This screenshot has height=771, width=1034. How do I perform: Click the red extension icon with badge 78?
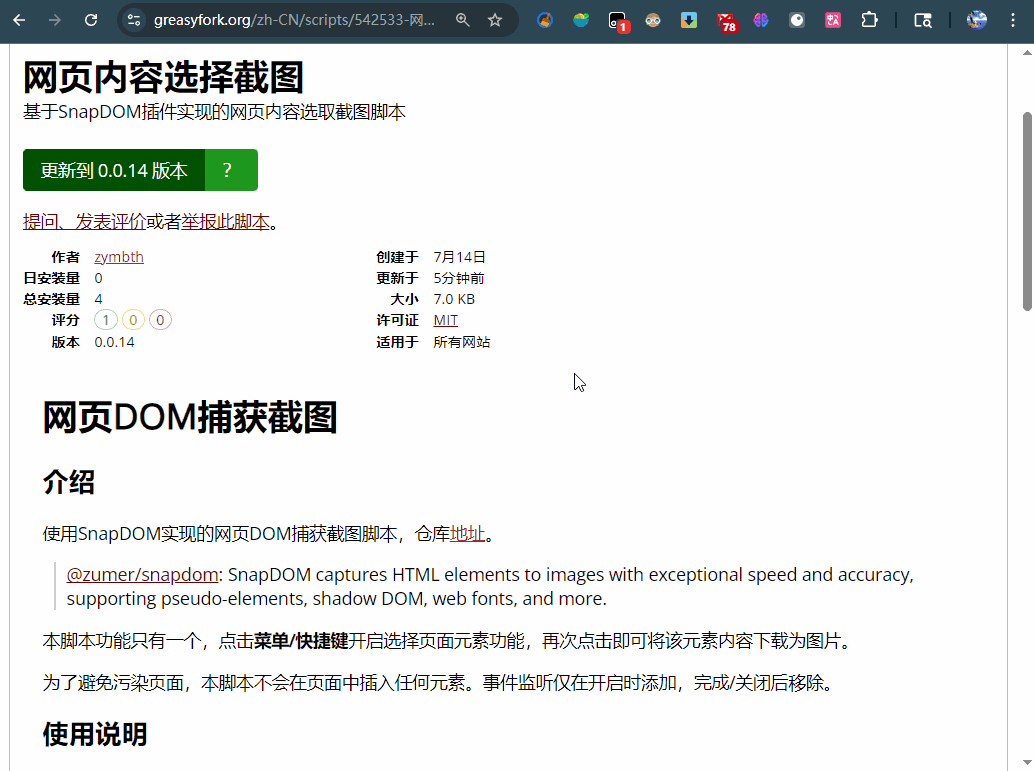(x=726, y=20)
